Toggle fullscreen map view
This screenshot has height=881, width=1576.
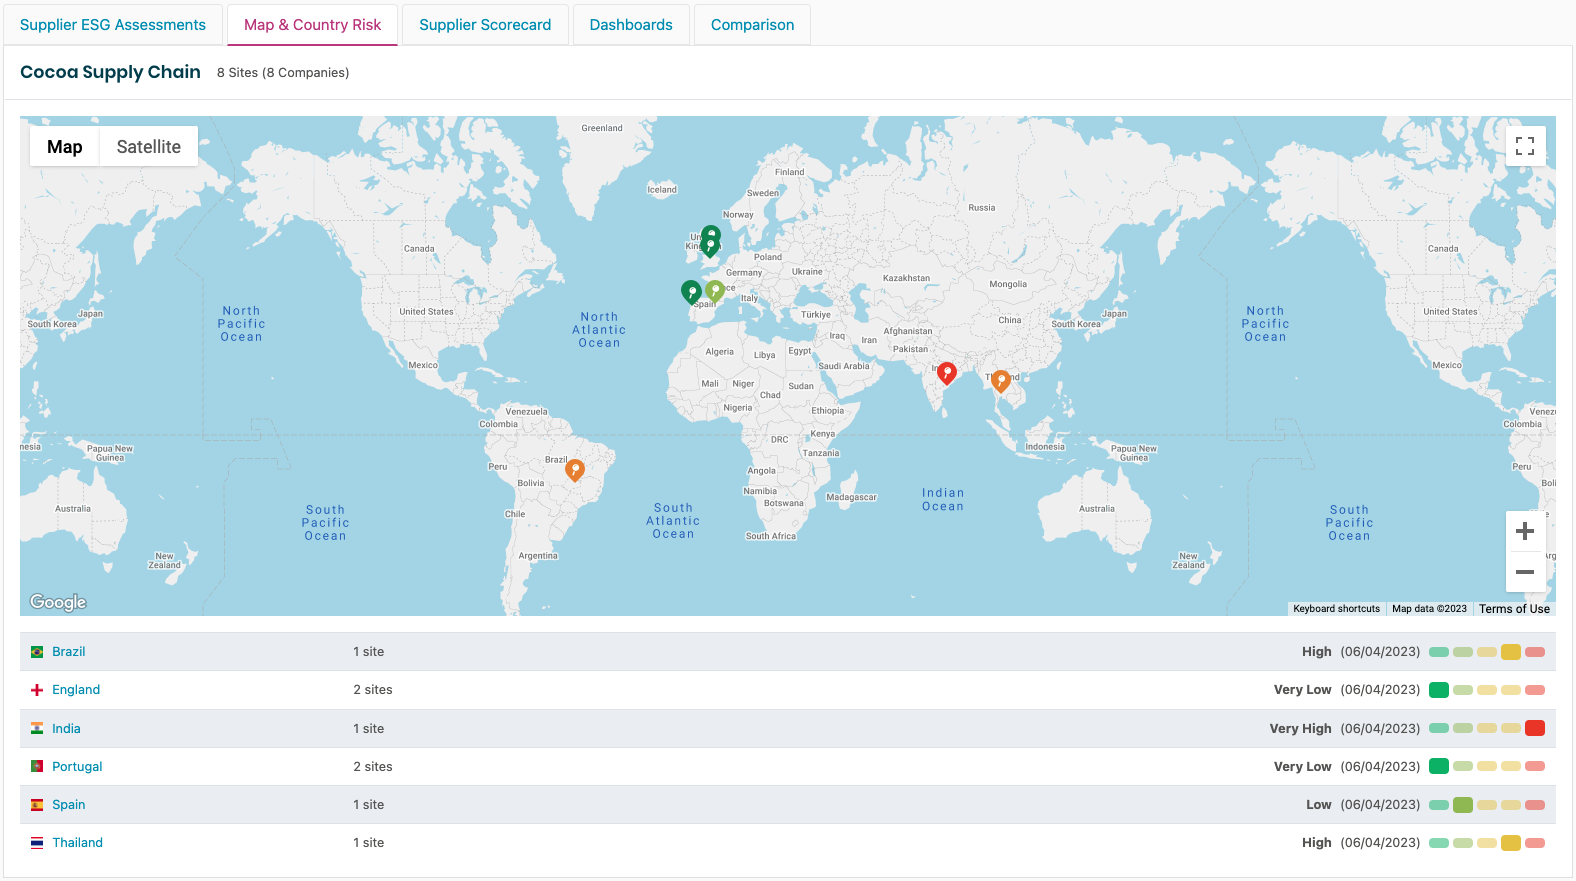(x=1525, y=146)
